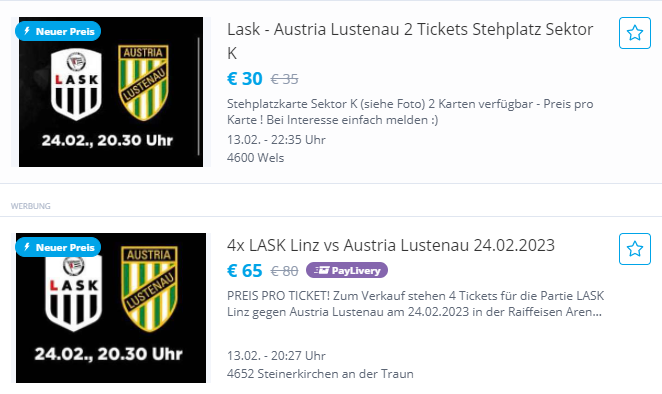Screen dimensions: 662x394
Task: Click the crossed-out € 80 old price
Action: [x=285, y=271]
